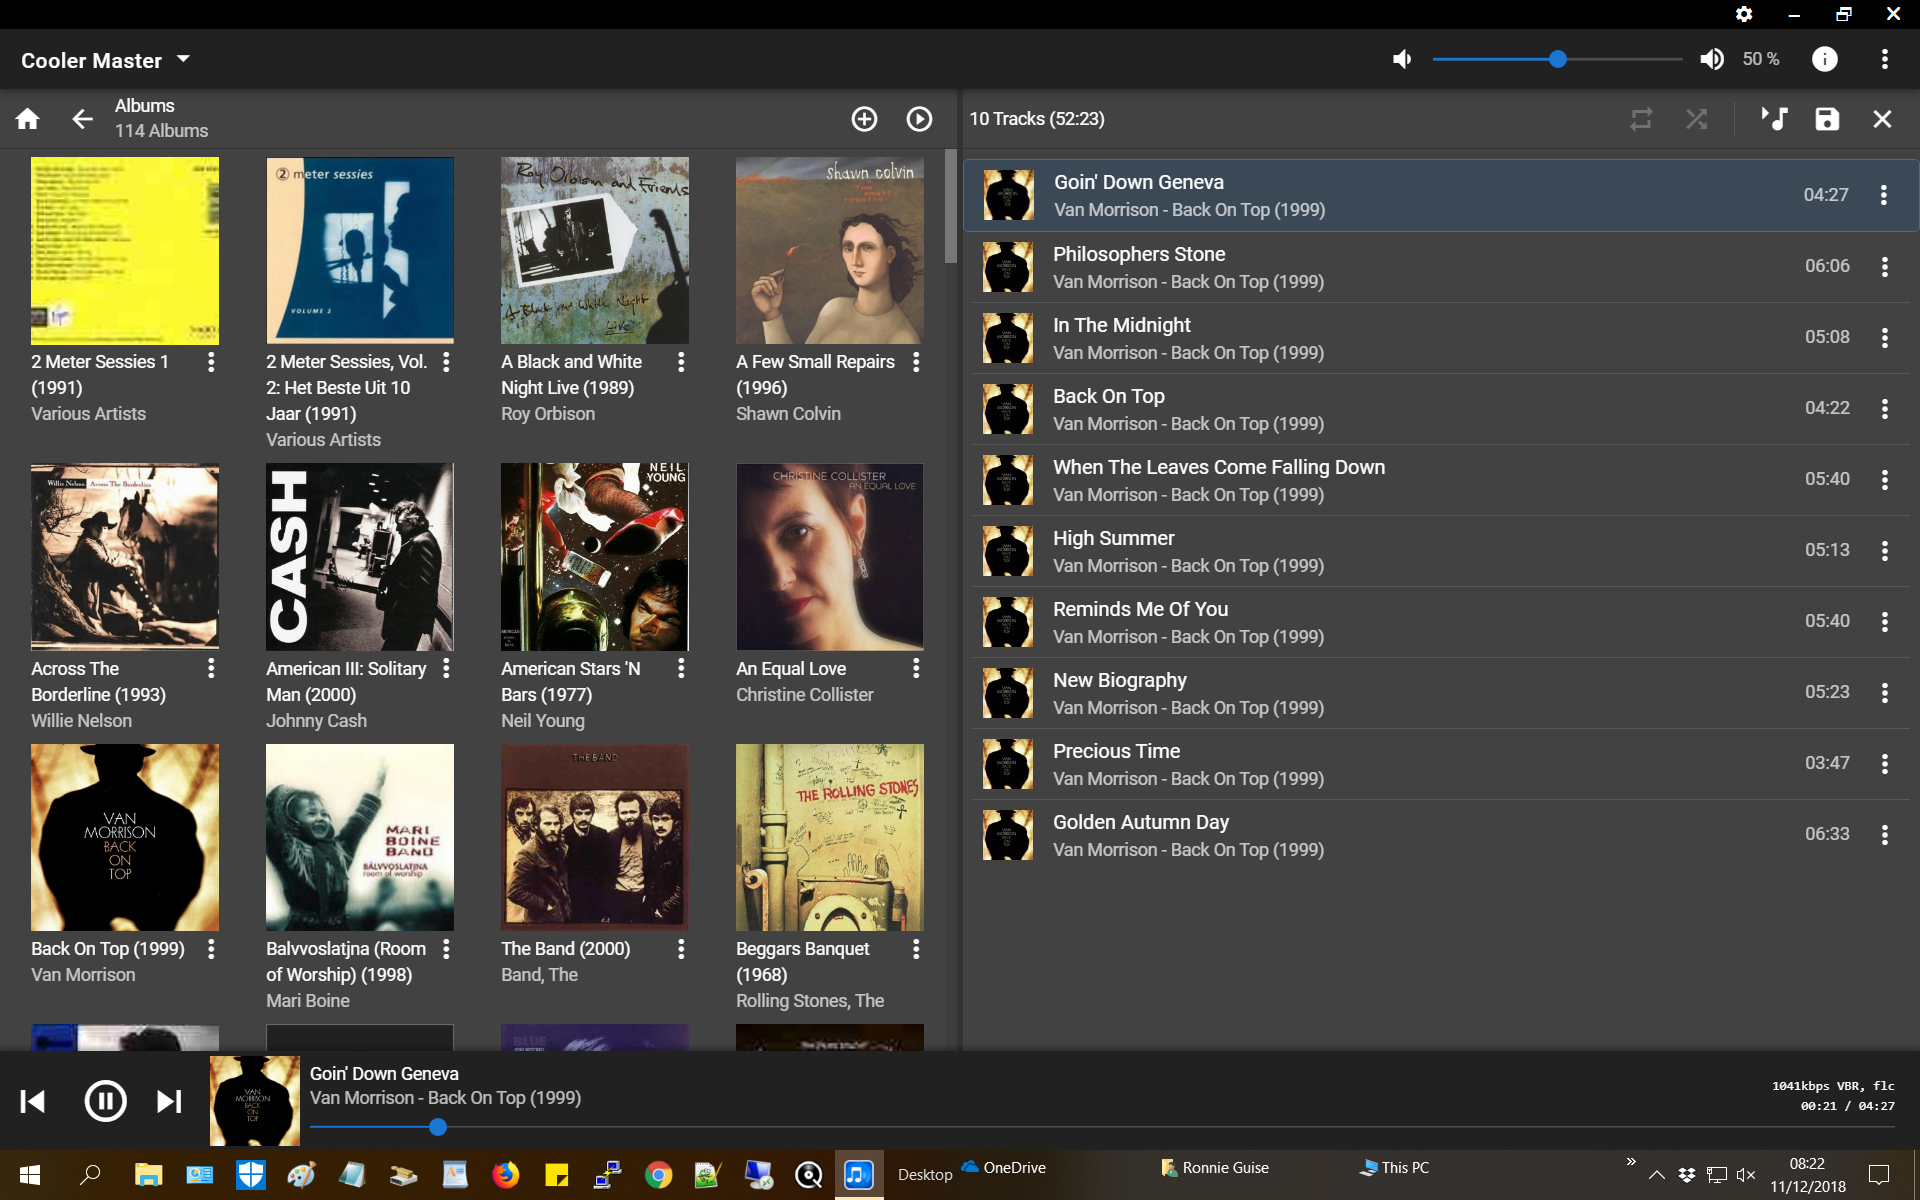1920x1200 pixels.
Task: Open the Roy Orbison album cover
Action: point(595,250)
